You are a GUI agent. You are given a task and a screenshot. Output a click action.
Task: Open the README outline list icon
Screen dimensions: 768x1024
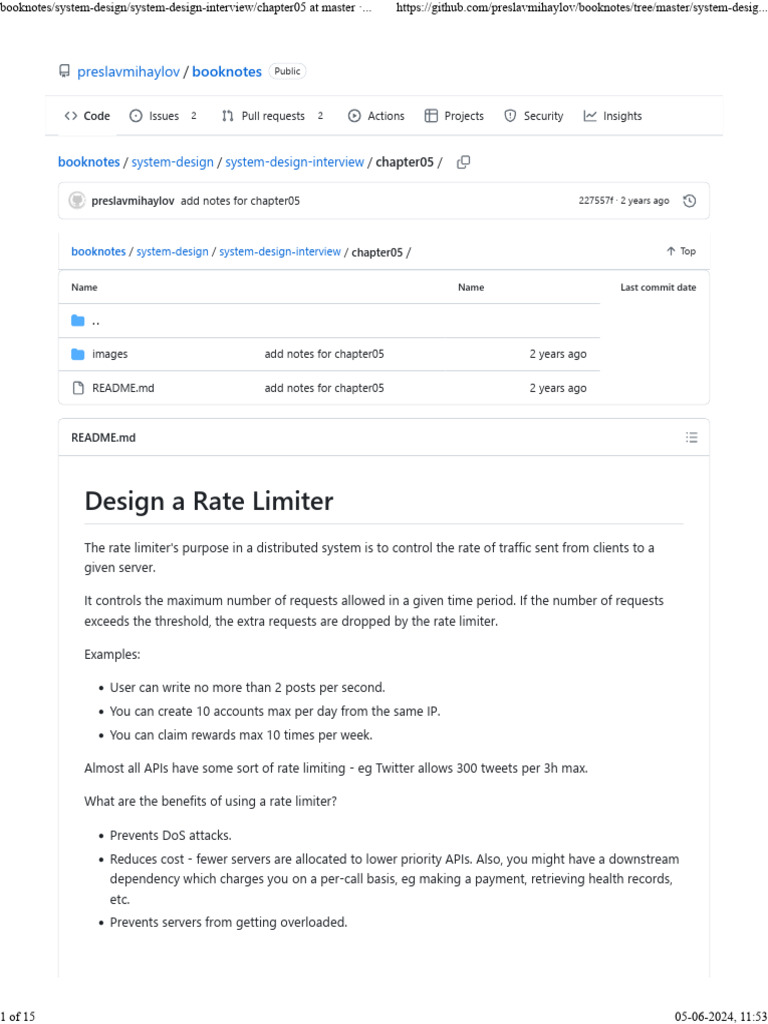tap(692, 438)
